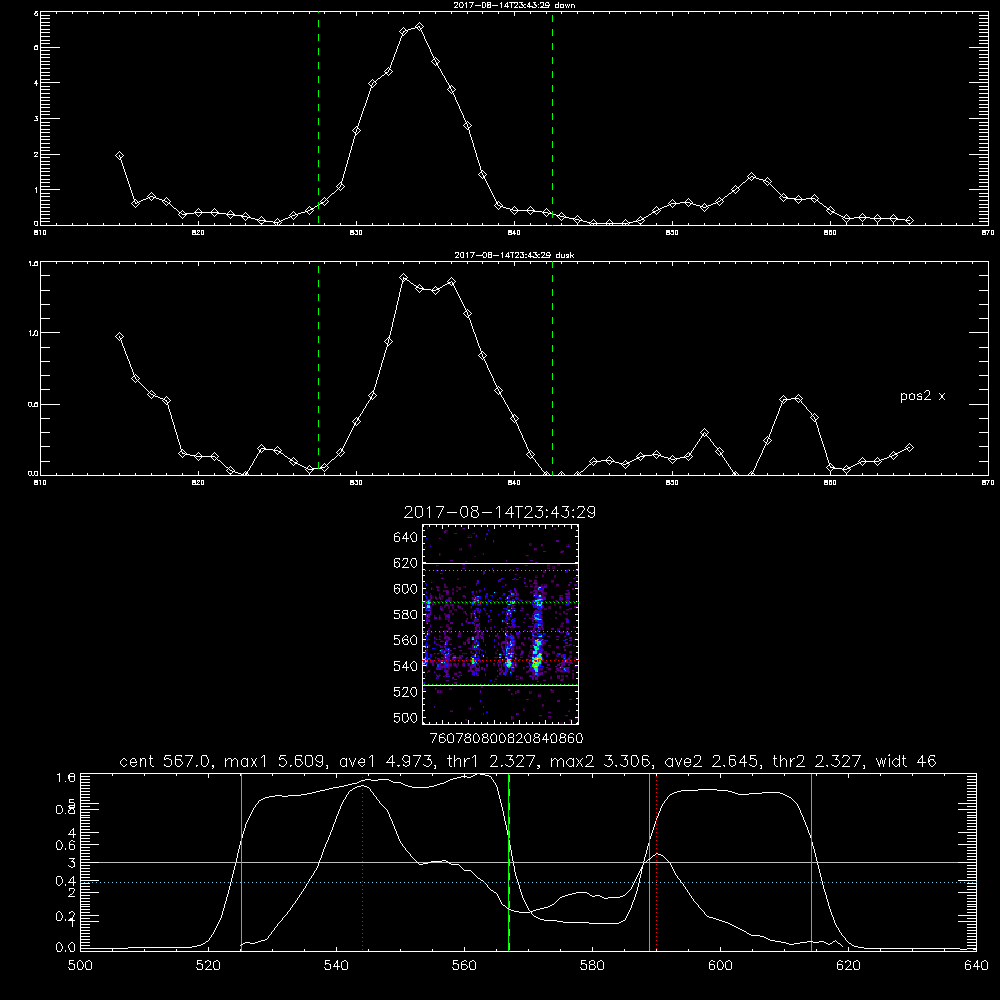The image size is (1000, 1000).
Task: Click the x-axis label '560' under bottom plot
Action: [464, 966]
